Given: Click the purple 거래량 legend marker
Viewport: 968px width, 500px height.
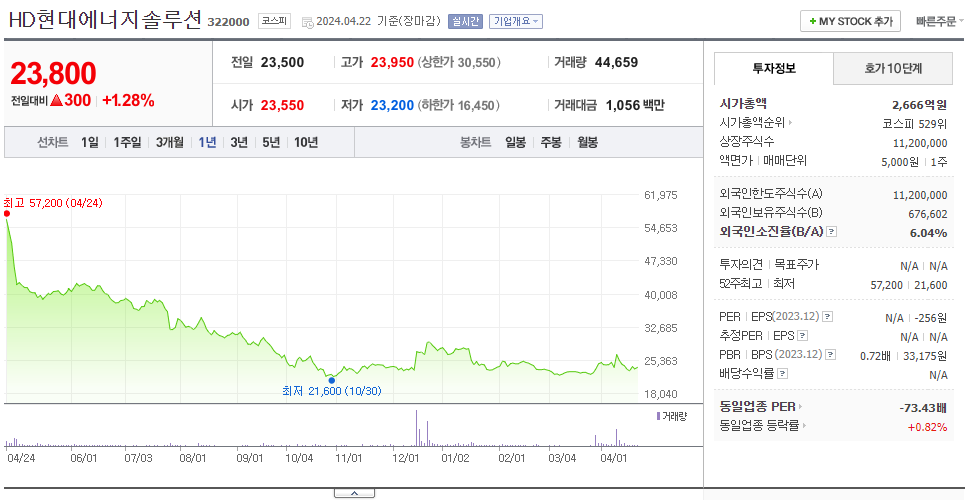Looking at the screenshot, I should pyautogui.click(x=658, y=416).
